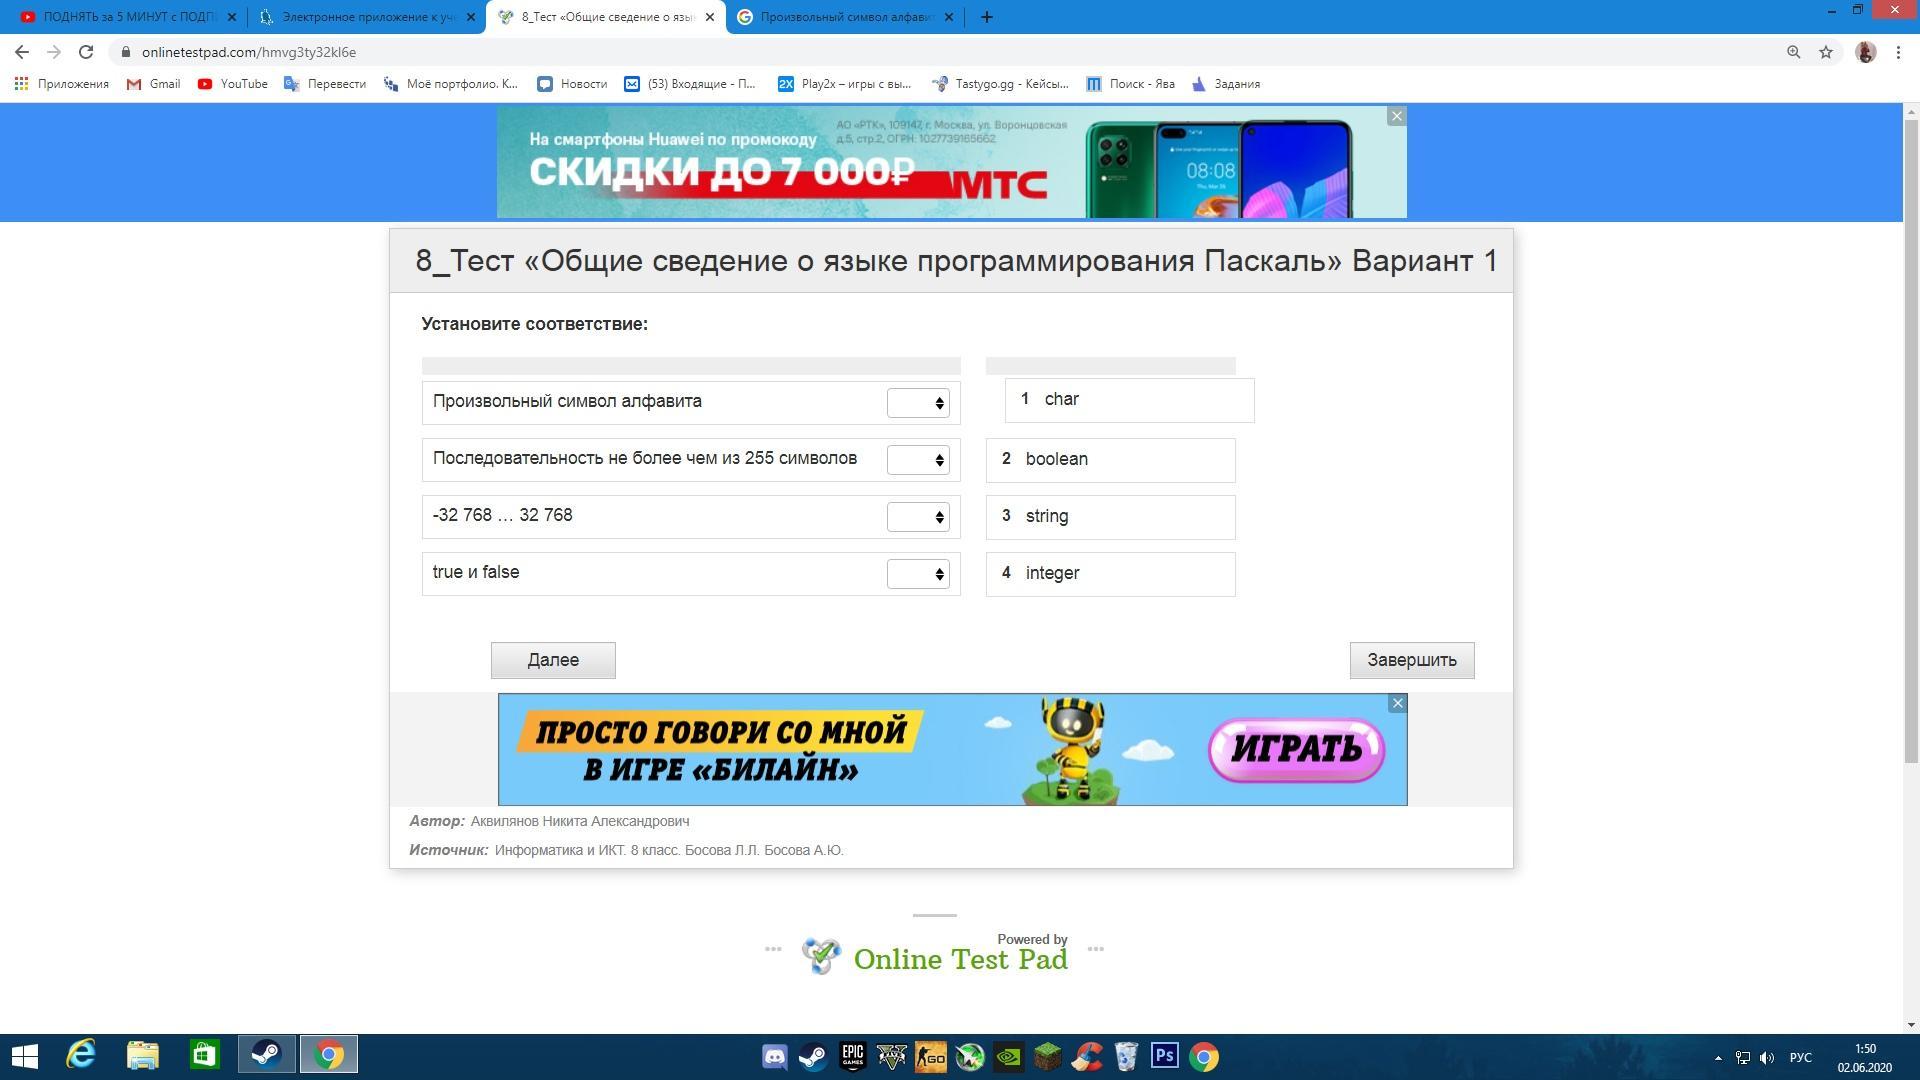Image resolution: width=1920 pixels, height=1080 pixels.
Task: Open Chrome three-dot menu
Action: point(1898,52)
